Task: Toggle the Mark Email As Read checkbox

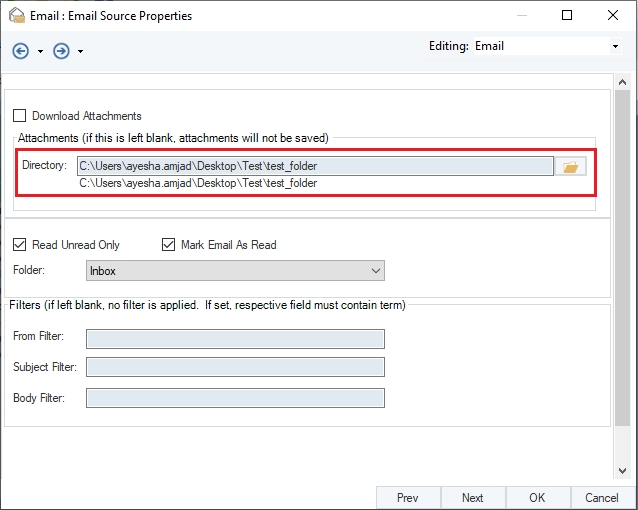Action: point(168,245)
